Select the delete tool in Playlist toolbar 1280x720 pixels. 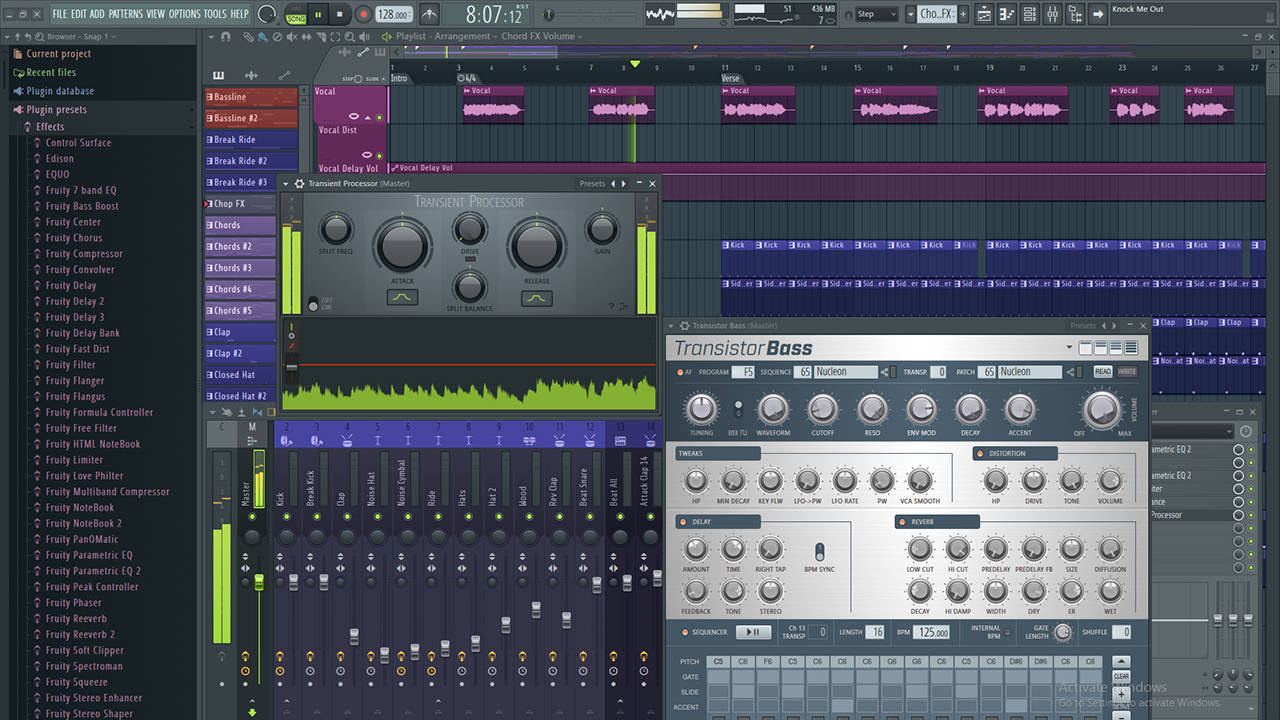[277, 37]
